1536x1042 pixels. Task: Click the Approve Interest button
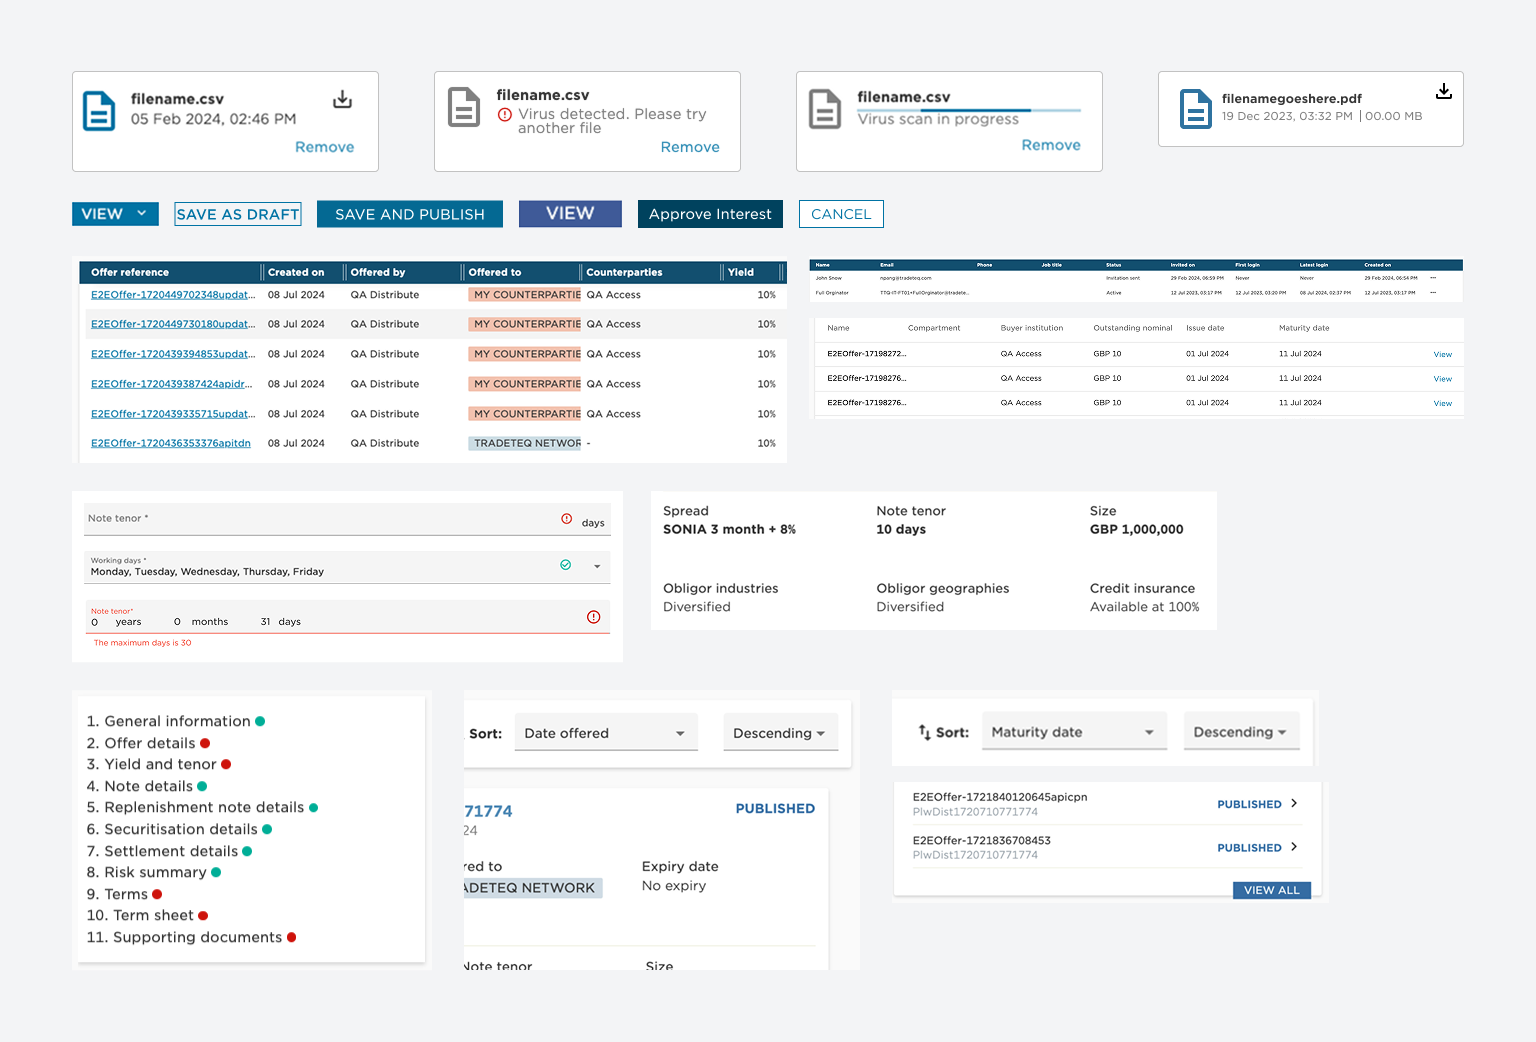pyautogui.click(x=710, y=214)
